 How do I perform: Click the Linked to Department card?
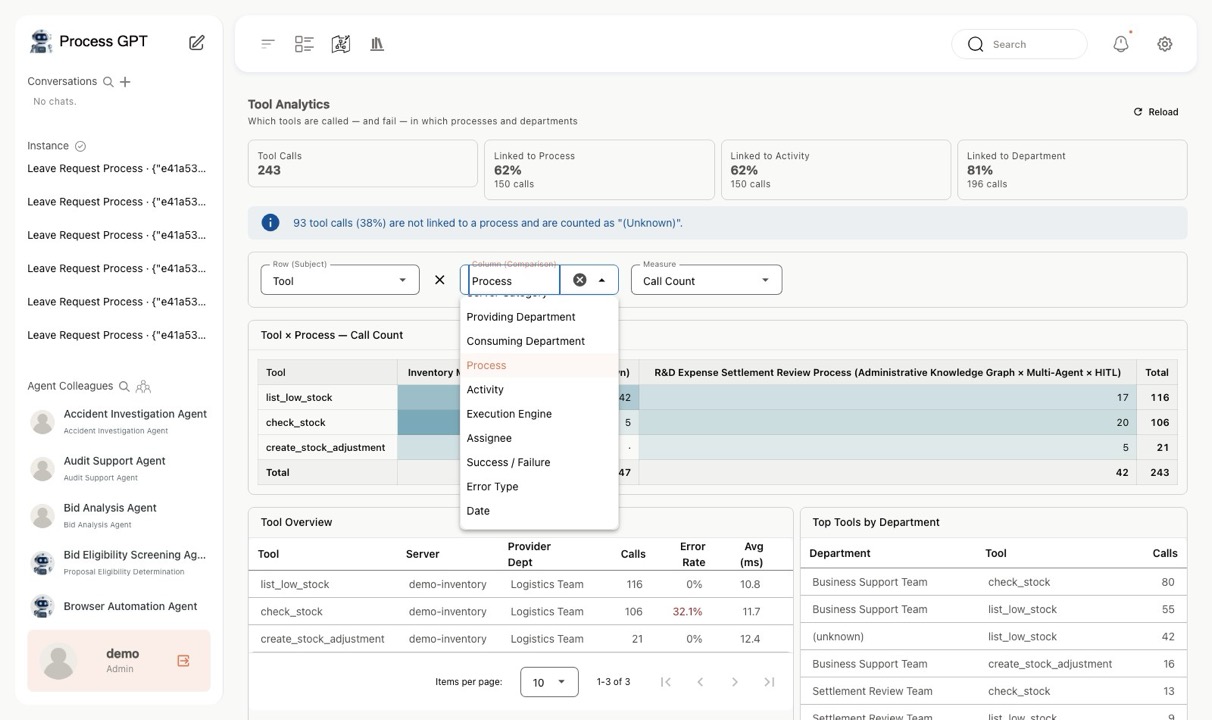coord(1072,170)
